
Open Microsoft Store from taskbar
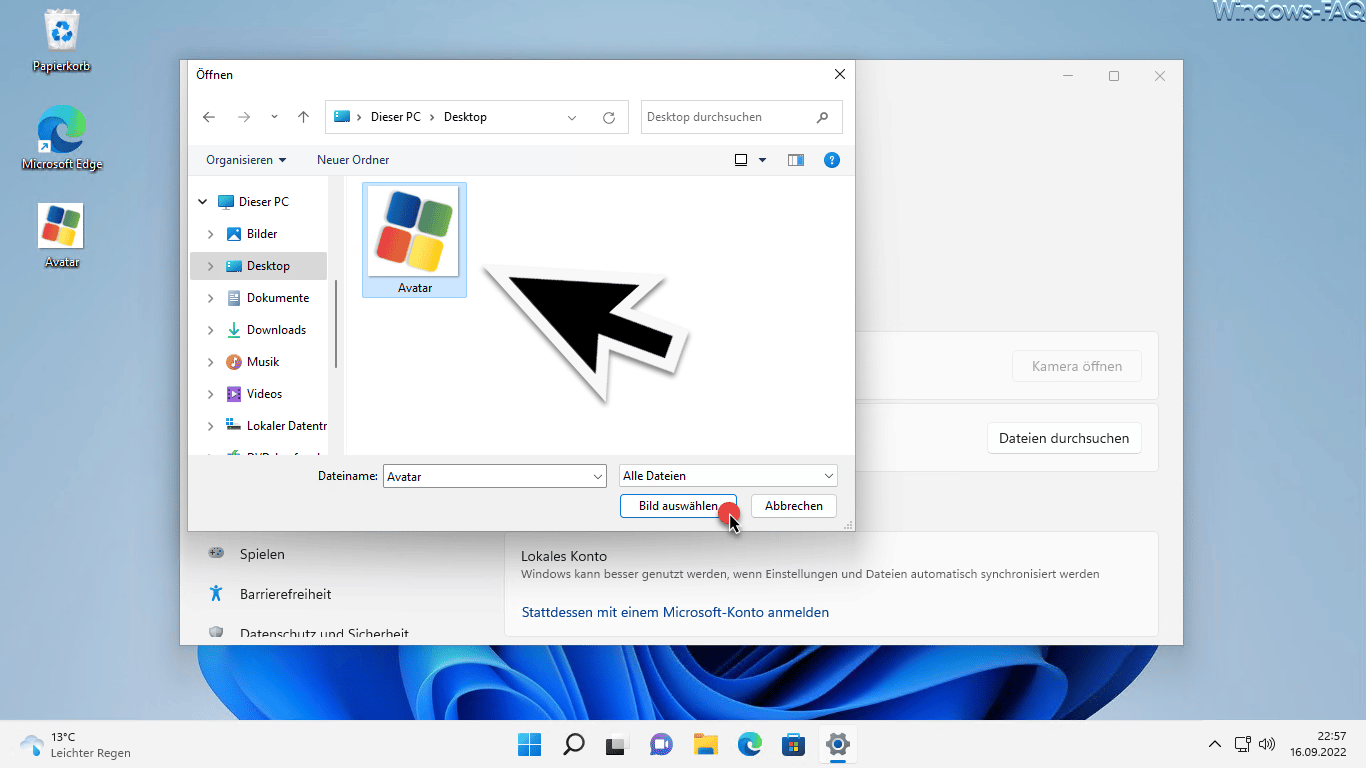click(x=794, y=744)
